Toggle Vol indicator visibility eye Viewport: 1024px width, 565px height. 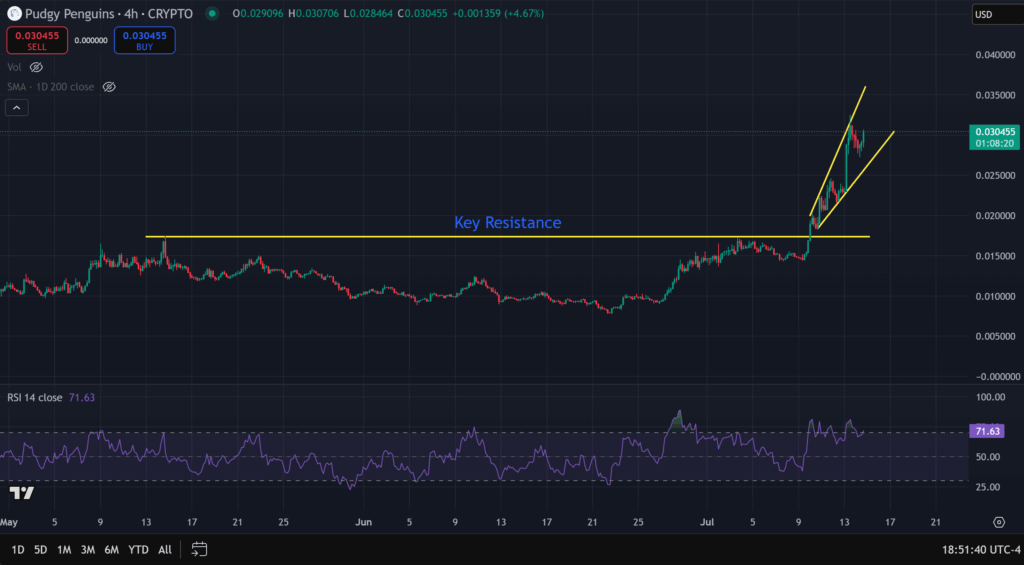coord(36,67)
